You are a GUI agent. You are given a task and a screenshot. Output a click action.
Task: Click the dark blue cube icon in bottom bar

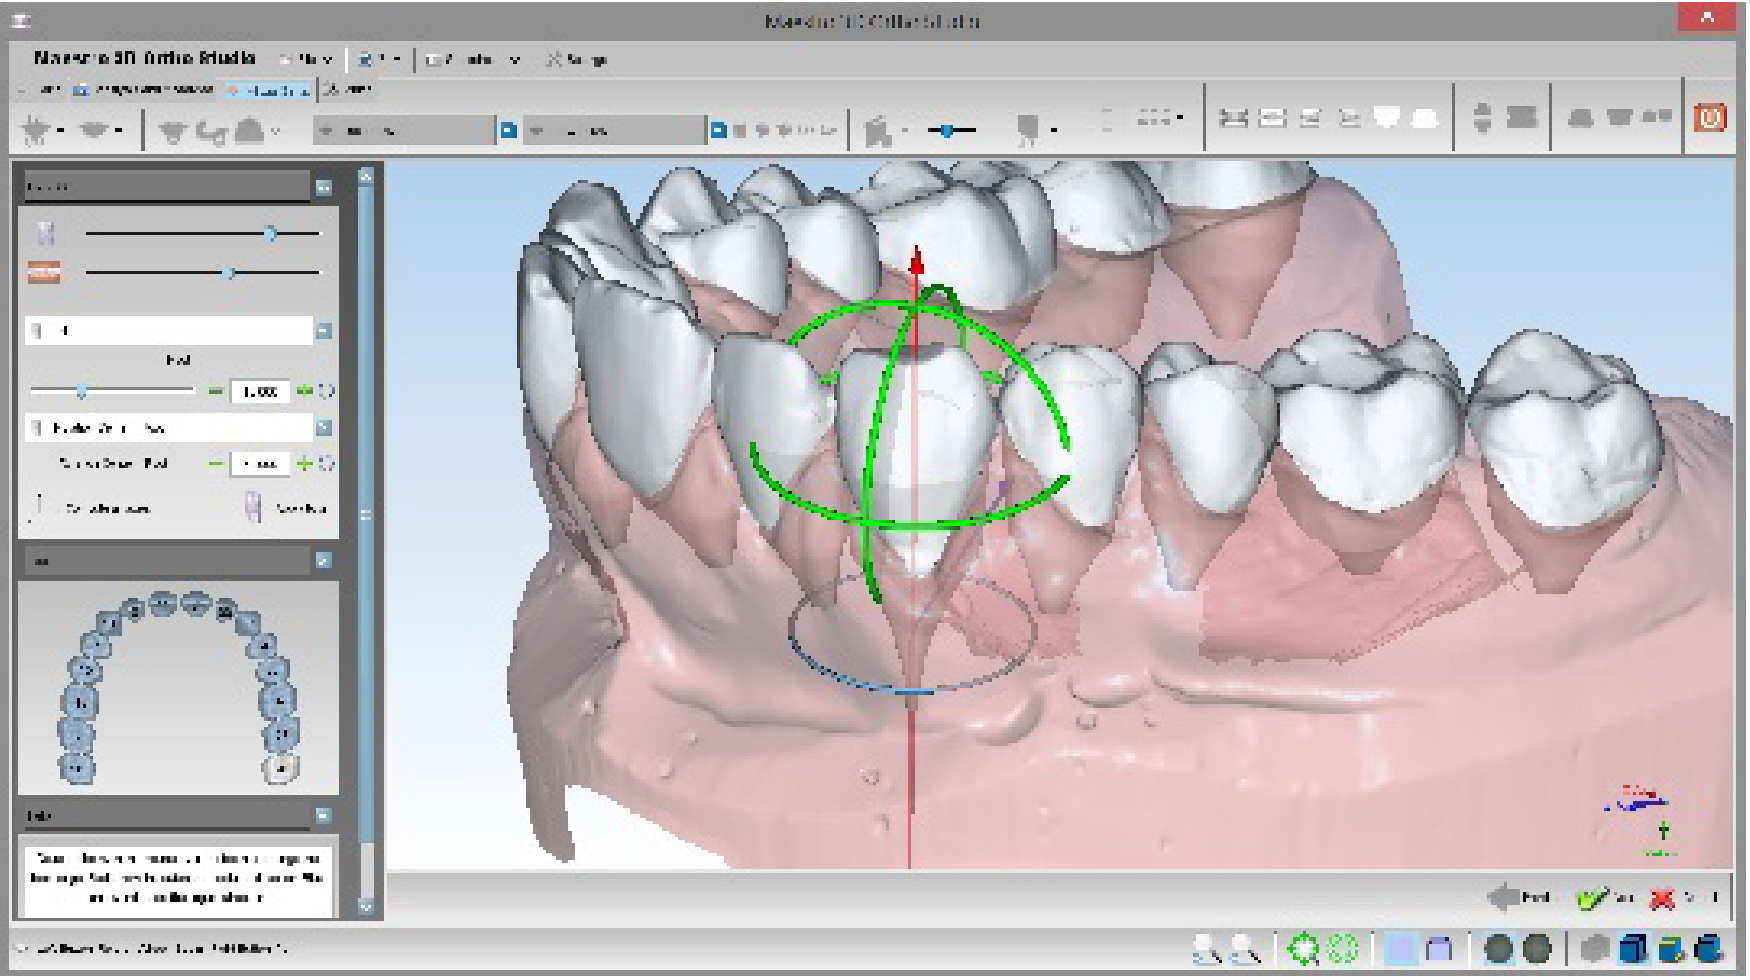pos(1632,947)
